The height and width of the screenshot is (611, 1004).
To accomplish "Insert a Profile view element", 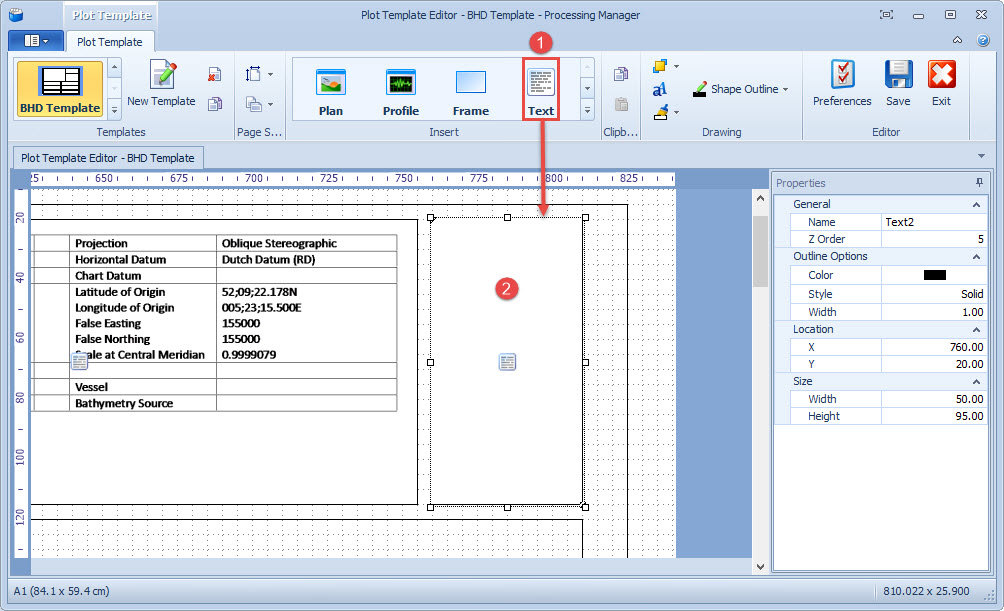I will [x=400, y=91].
